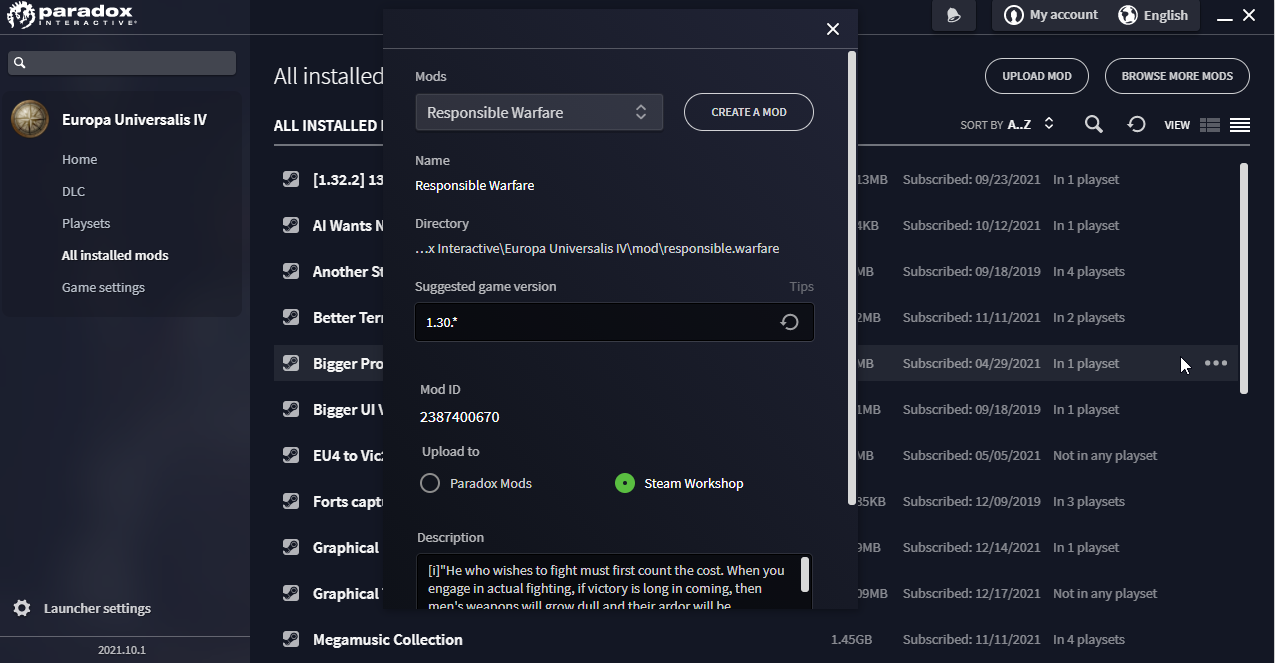Click the mod list vertical scrollbar
Screen dimensions: 1275x663
(1244, 278)
